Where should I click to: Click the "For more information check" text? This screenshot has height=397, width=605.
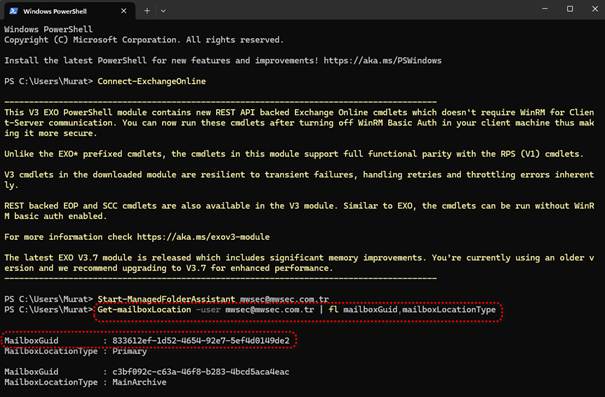point(68,237)
